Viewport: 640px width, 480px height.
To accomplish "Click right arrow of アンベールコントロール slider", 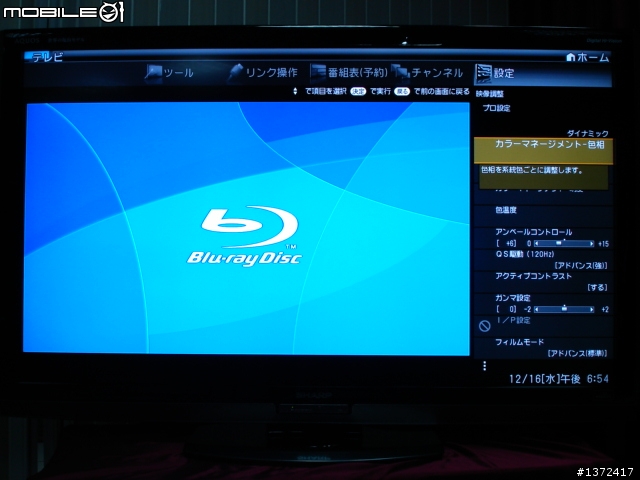I will click(x=591, y=244).
